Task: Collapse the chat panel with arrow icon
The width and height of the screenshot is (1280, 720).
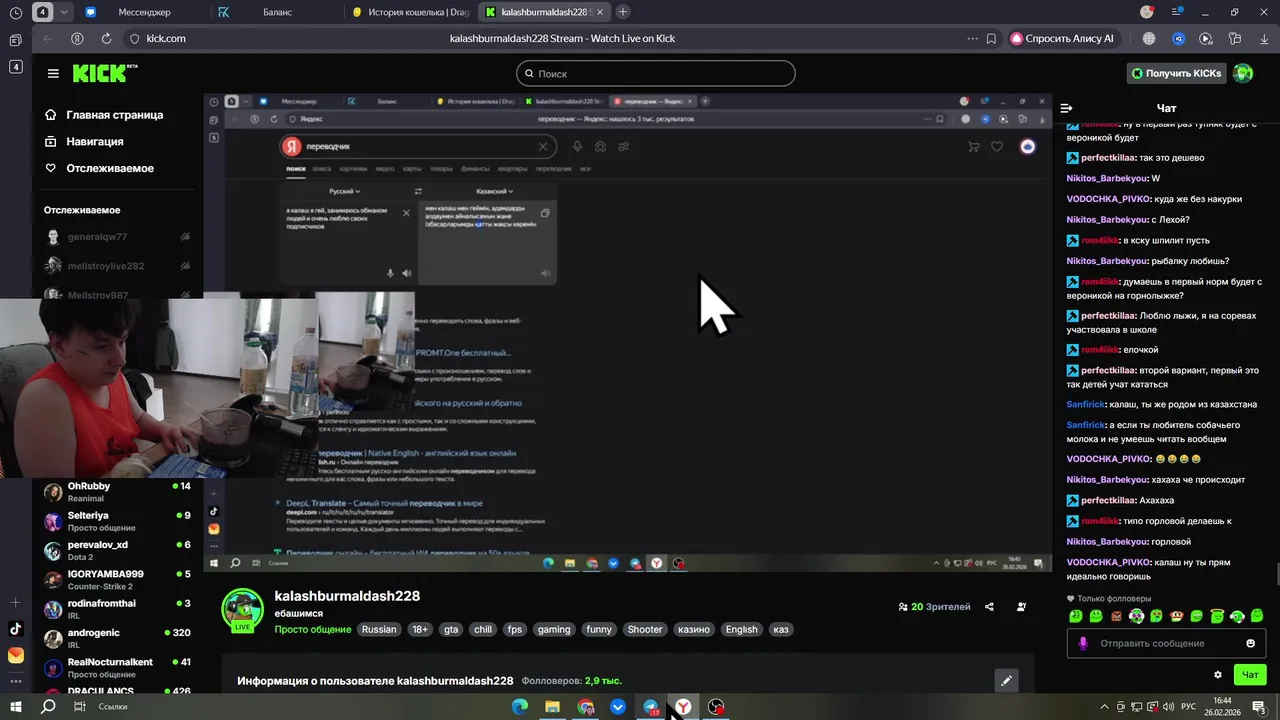Action: tap(1066, 108)
